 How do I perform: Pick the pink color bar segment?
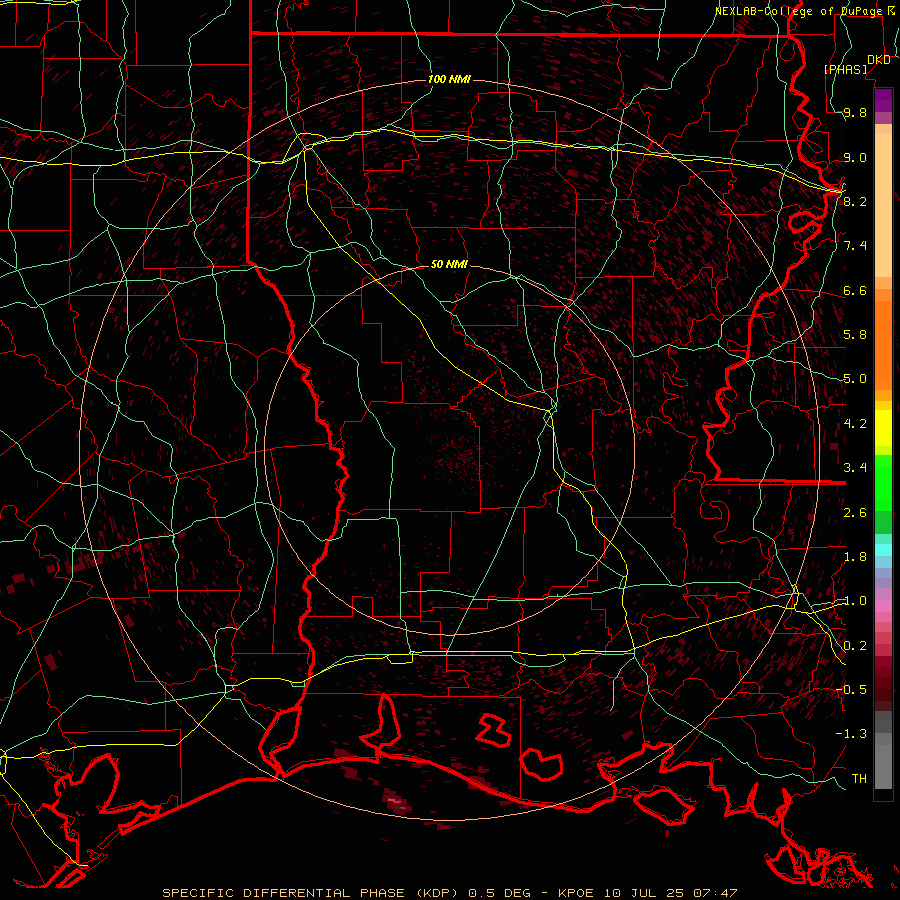(x=883, y=606)
